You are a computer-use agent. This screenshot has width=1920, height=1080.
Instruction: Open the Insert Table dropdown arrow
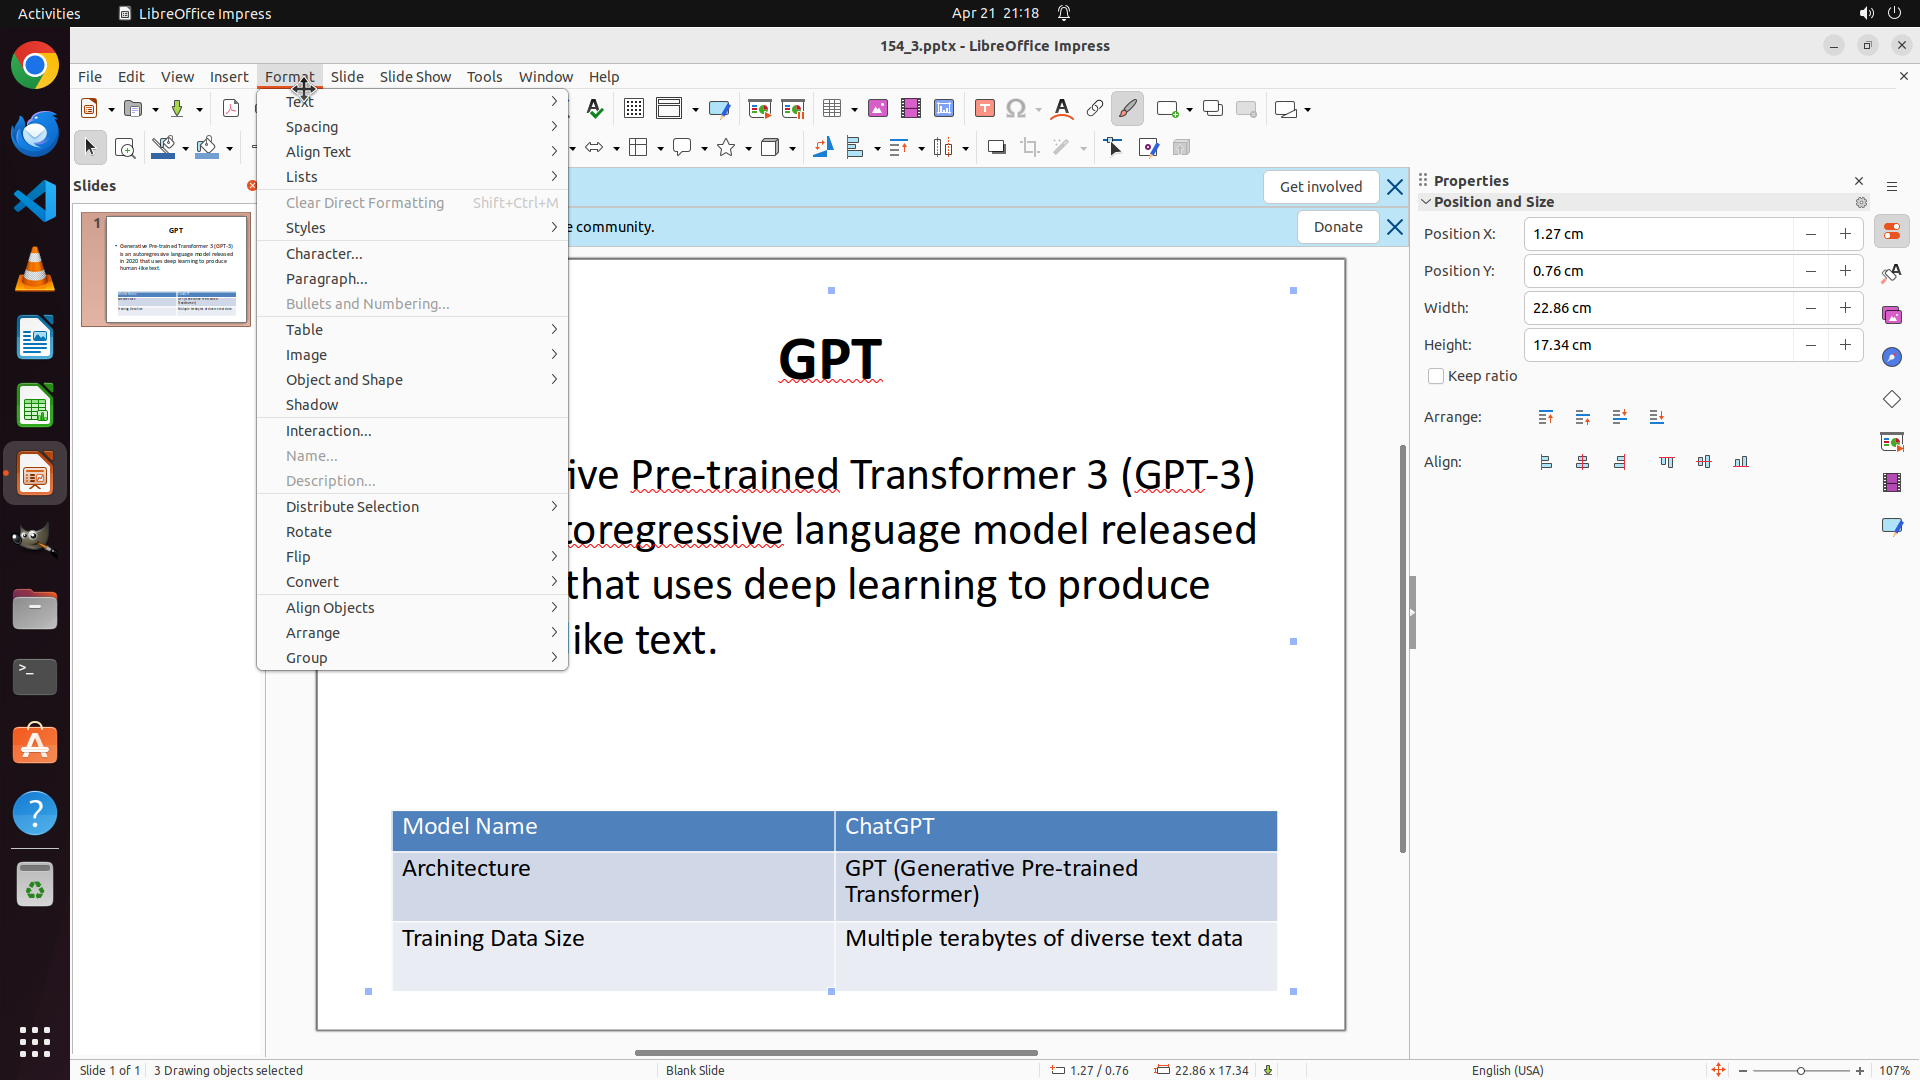click(x=854, y=110)
